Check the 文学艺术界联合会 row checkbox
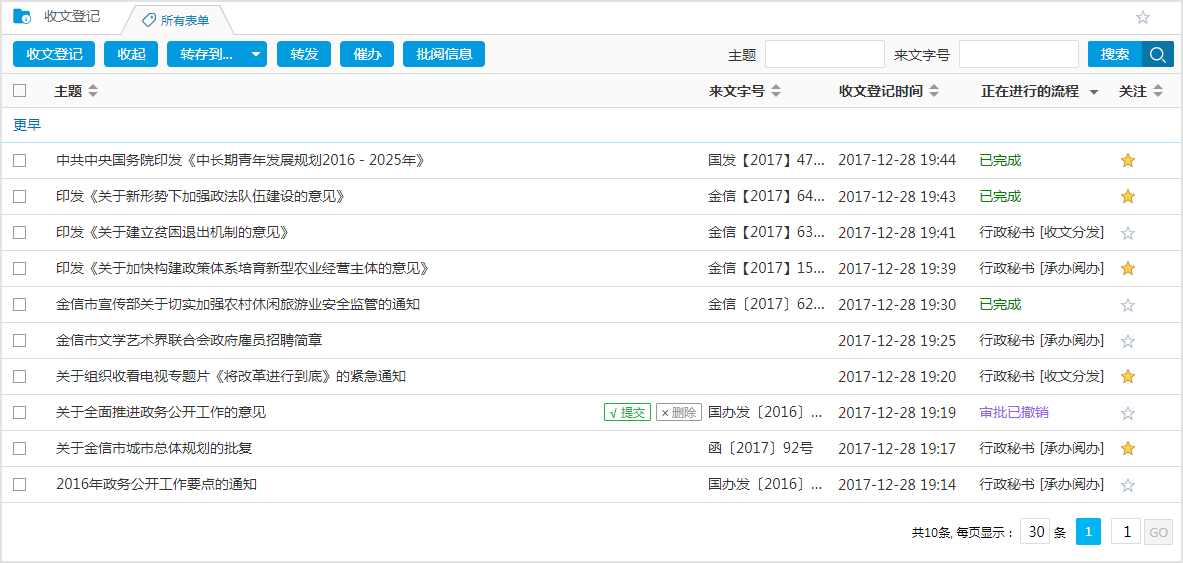The height and width of the screenshot is (563, 1183). (20, 340)
